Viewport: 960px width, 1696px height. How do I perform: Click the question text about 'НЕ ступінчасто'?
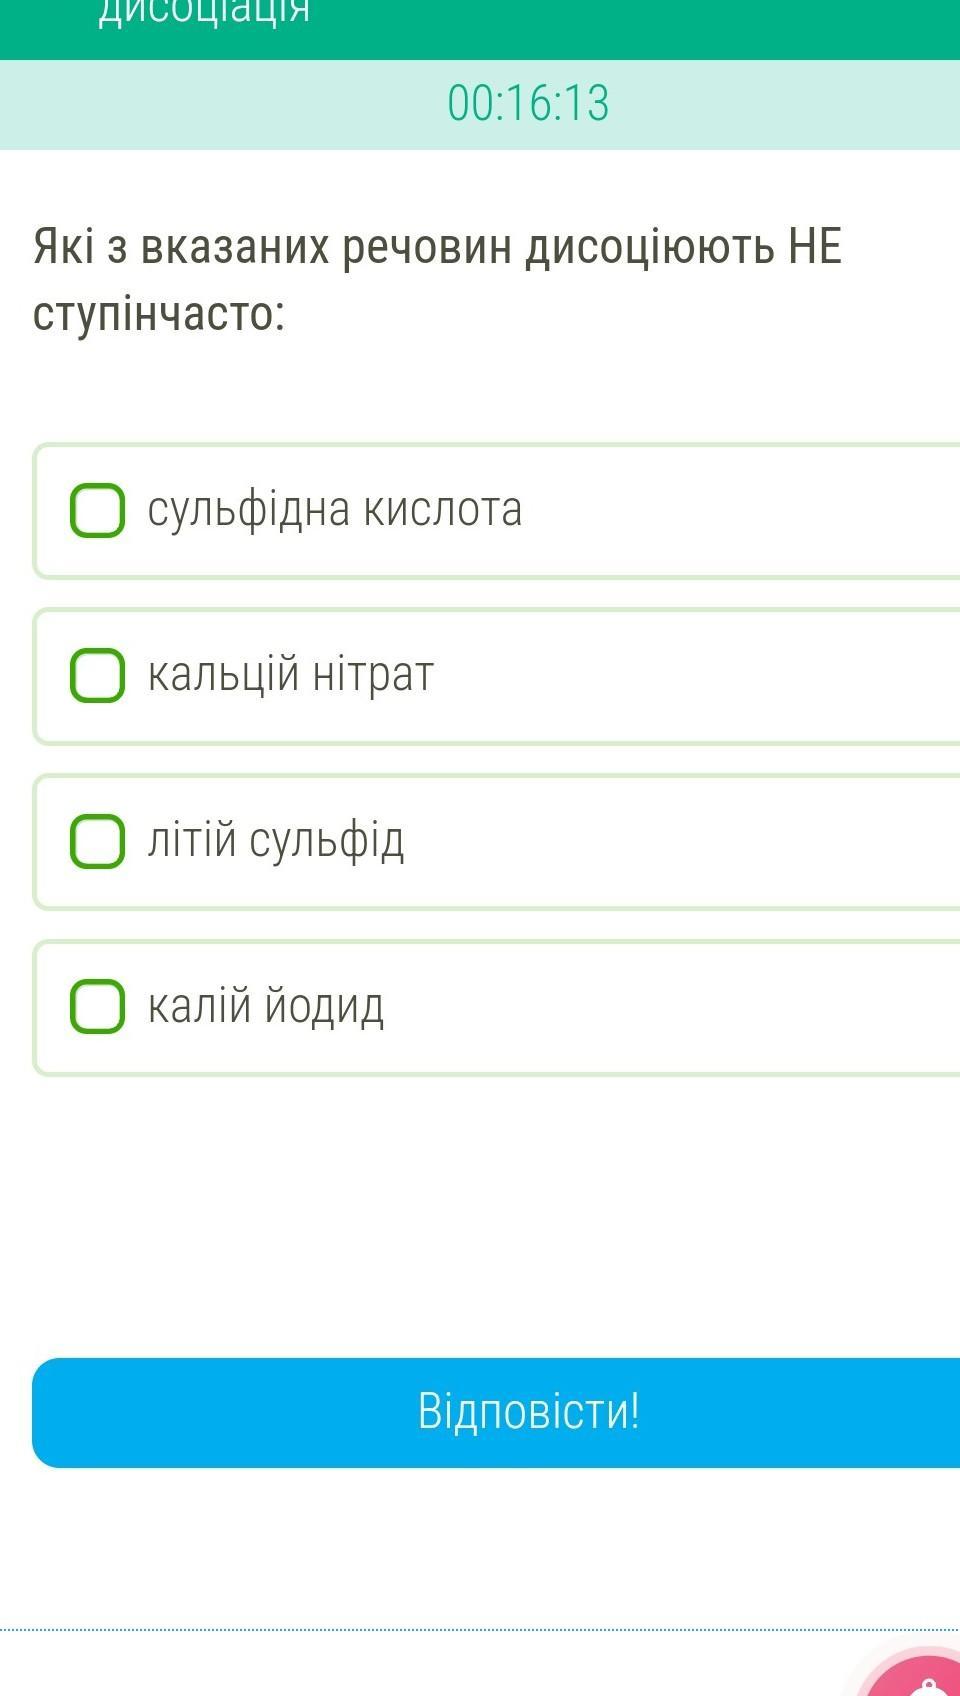(437, 279)
